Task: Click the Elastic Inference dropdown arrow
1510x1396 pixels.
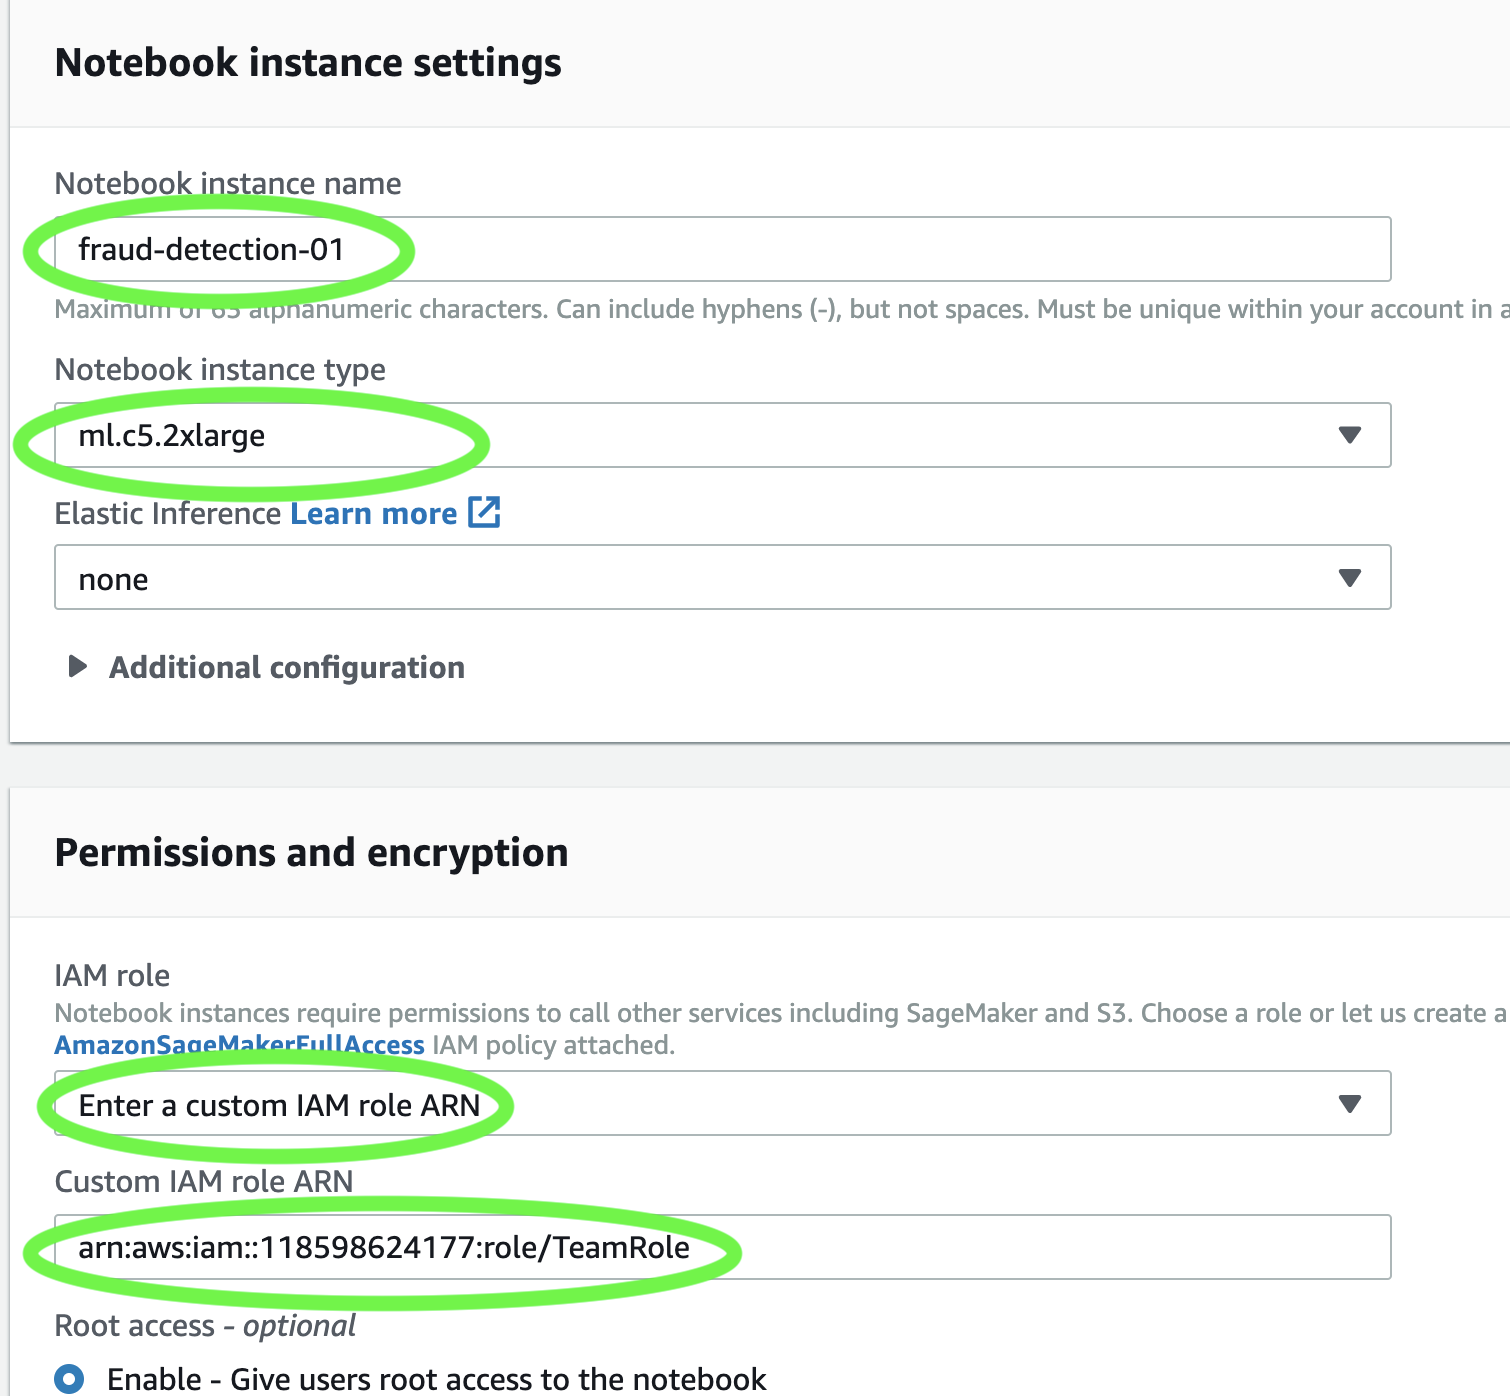Action: [x=1350, y=578]
